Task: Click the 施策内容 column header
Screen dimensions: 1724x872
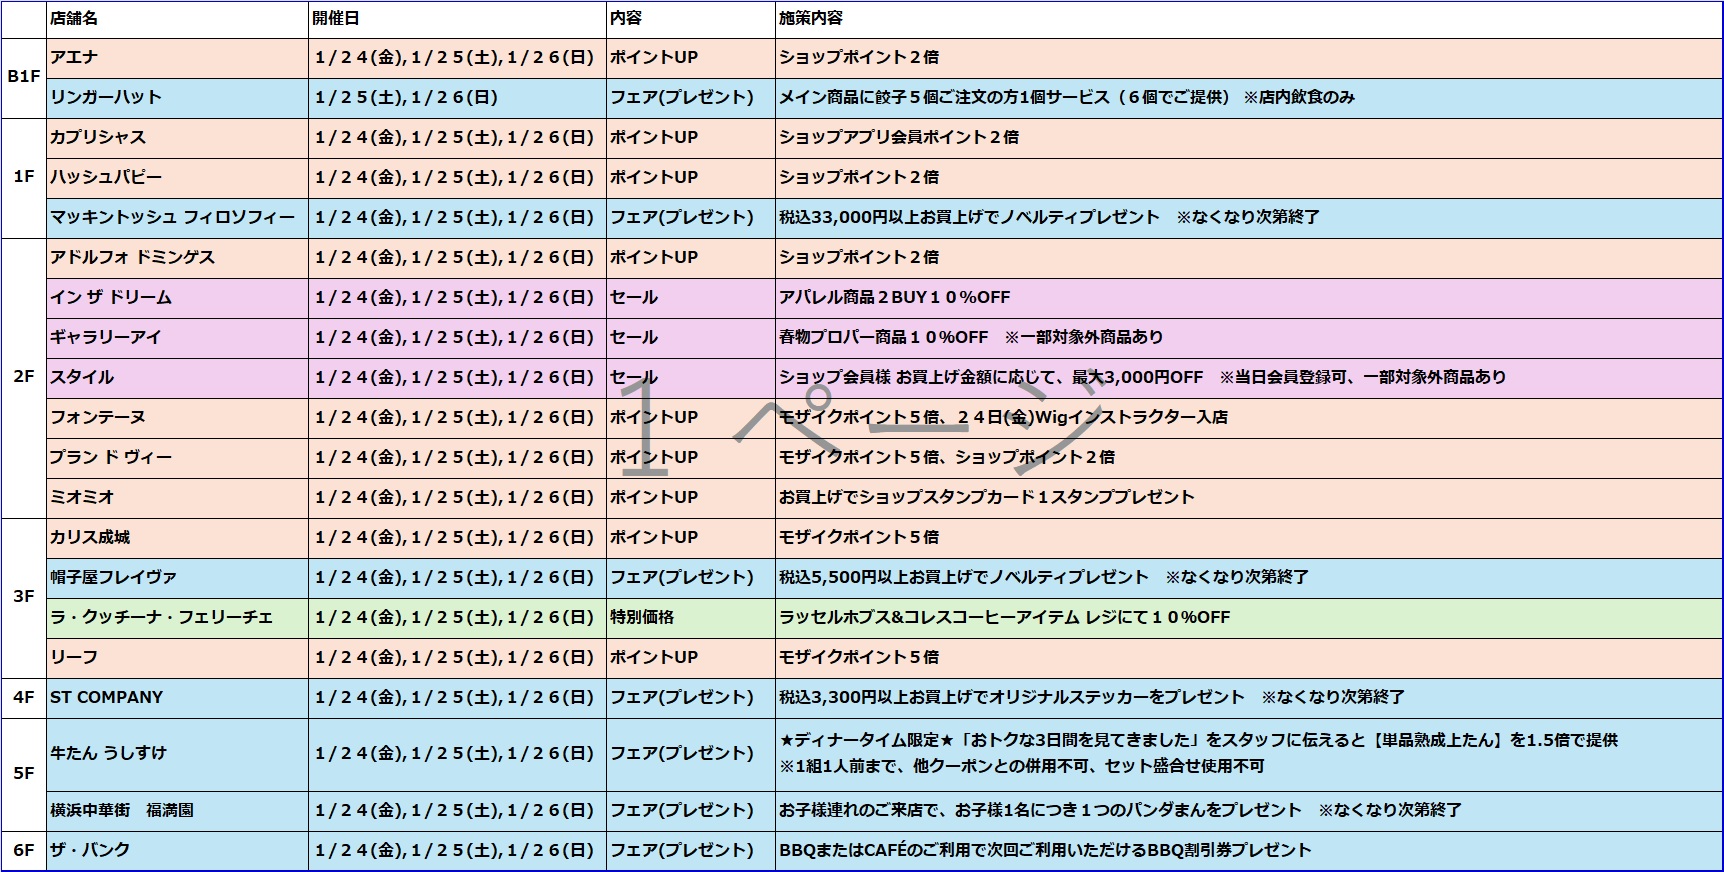Action: 1248,19
